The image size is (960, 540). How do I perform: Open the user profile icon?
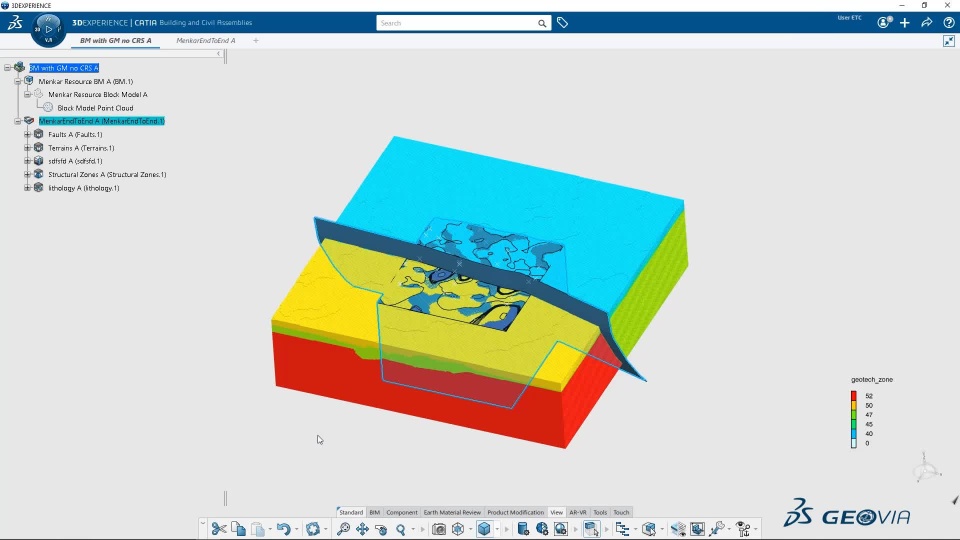(x=884, y=23)
